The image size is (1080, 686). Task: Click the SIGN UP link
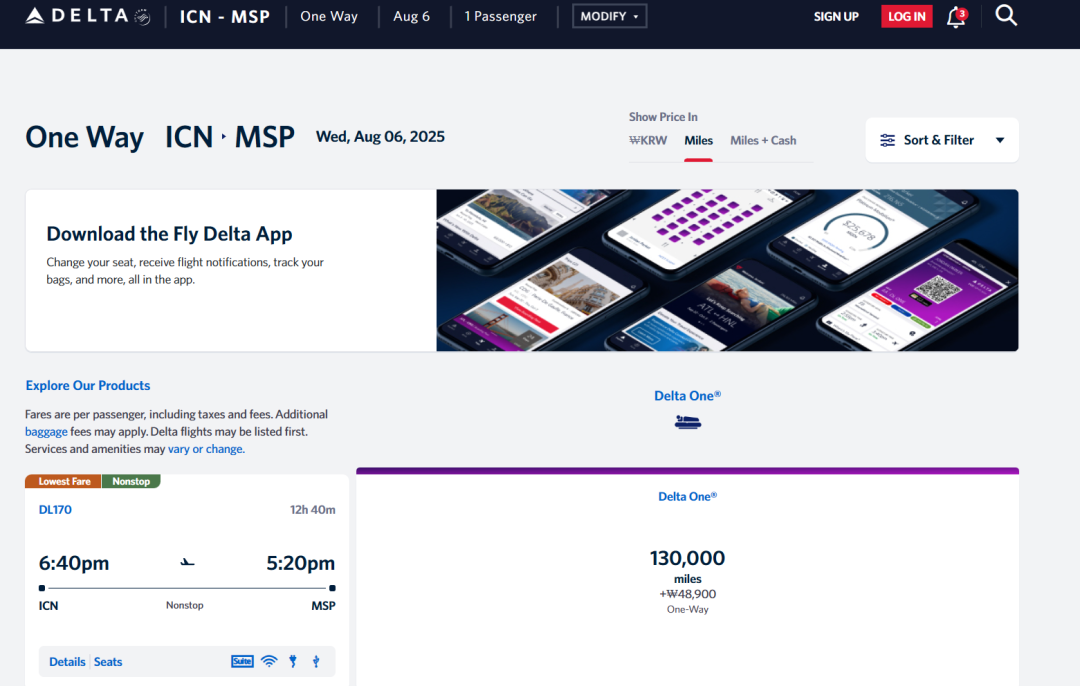[x=836, y=16]
